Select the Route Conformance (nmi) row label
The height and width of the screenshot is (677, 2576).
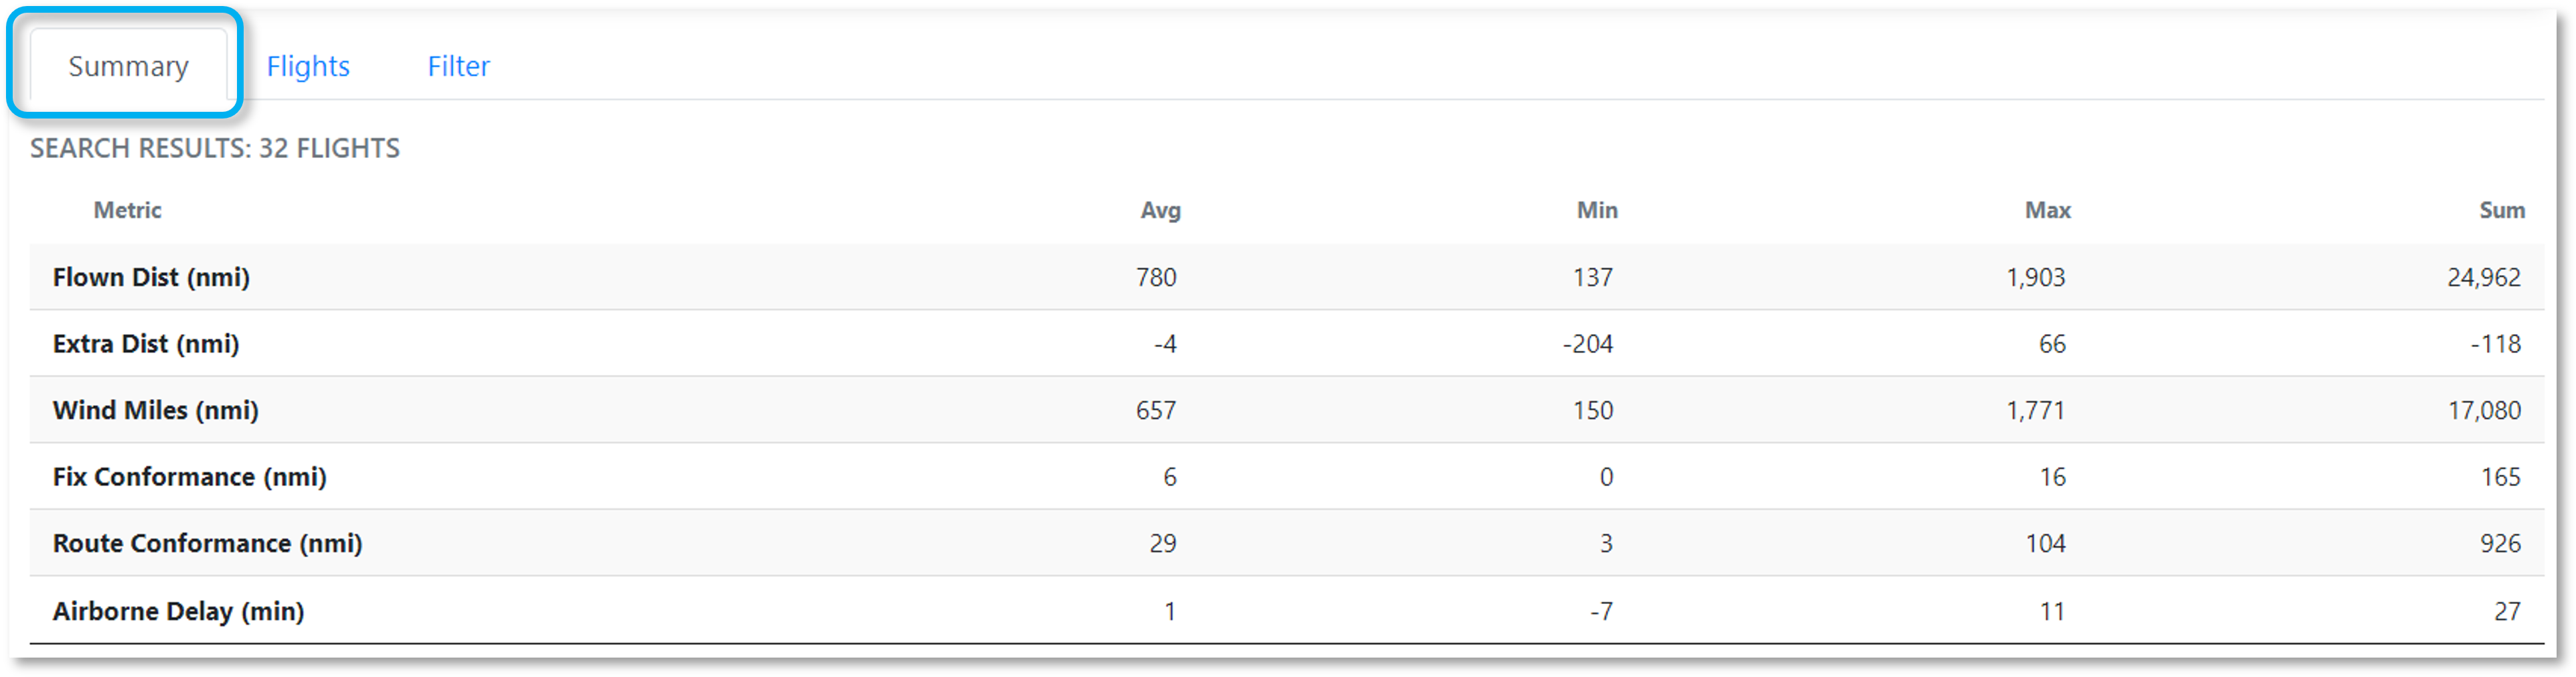pos(207,543)
